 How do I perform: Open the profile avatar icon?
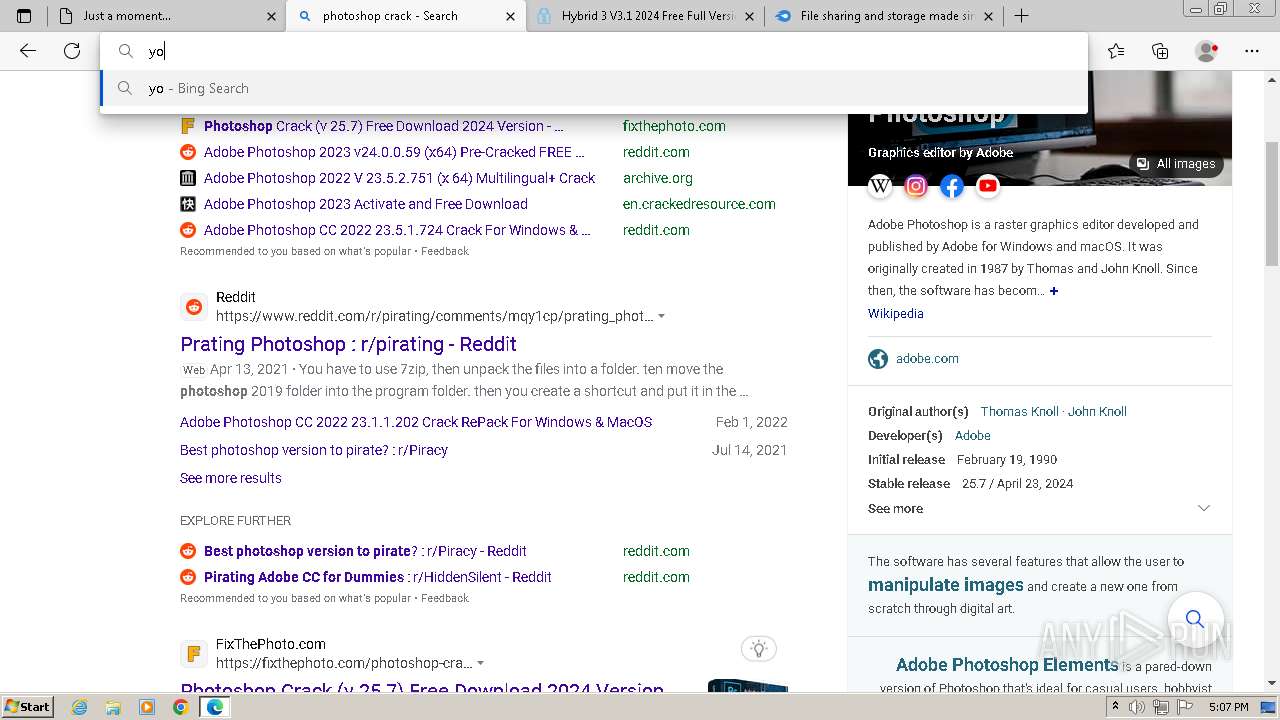click(1206, 51)
